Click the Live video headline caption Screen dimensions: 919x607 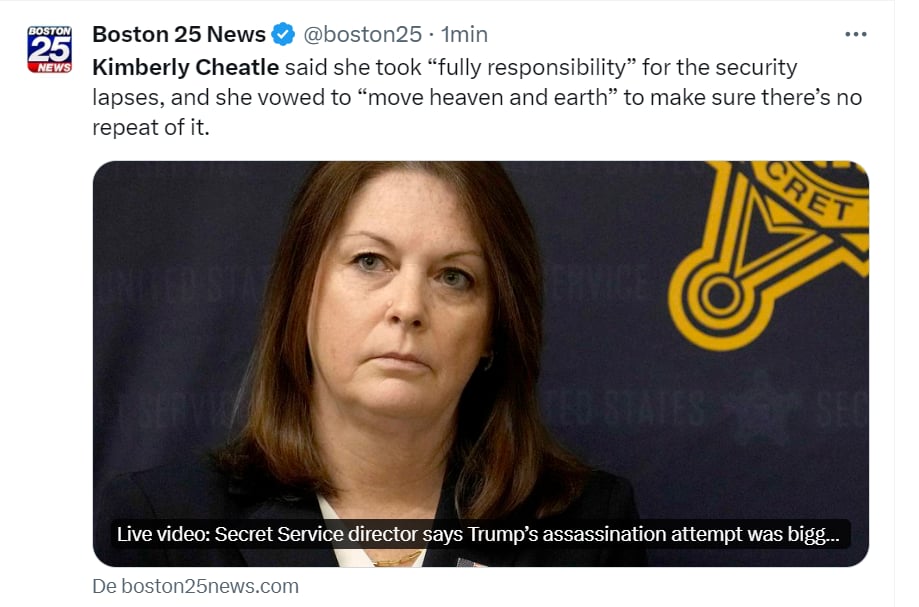click(478, 534)
